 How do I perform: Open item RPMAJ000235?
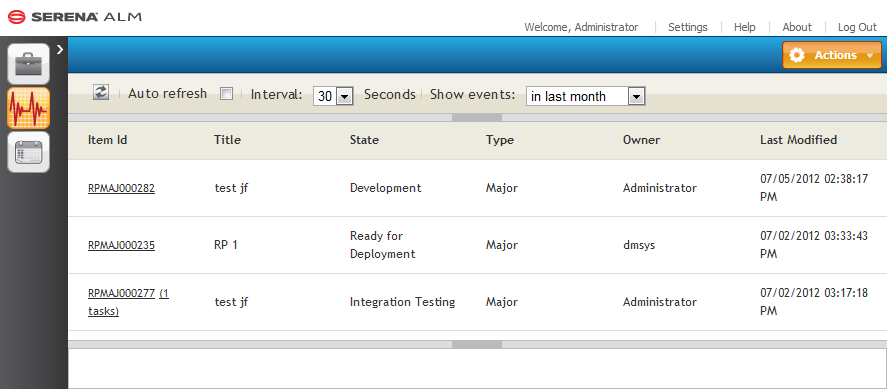click(x=121, y=246)
